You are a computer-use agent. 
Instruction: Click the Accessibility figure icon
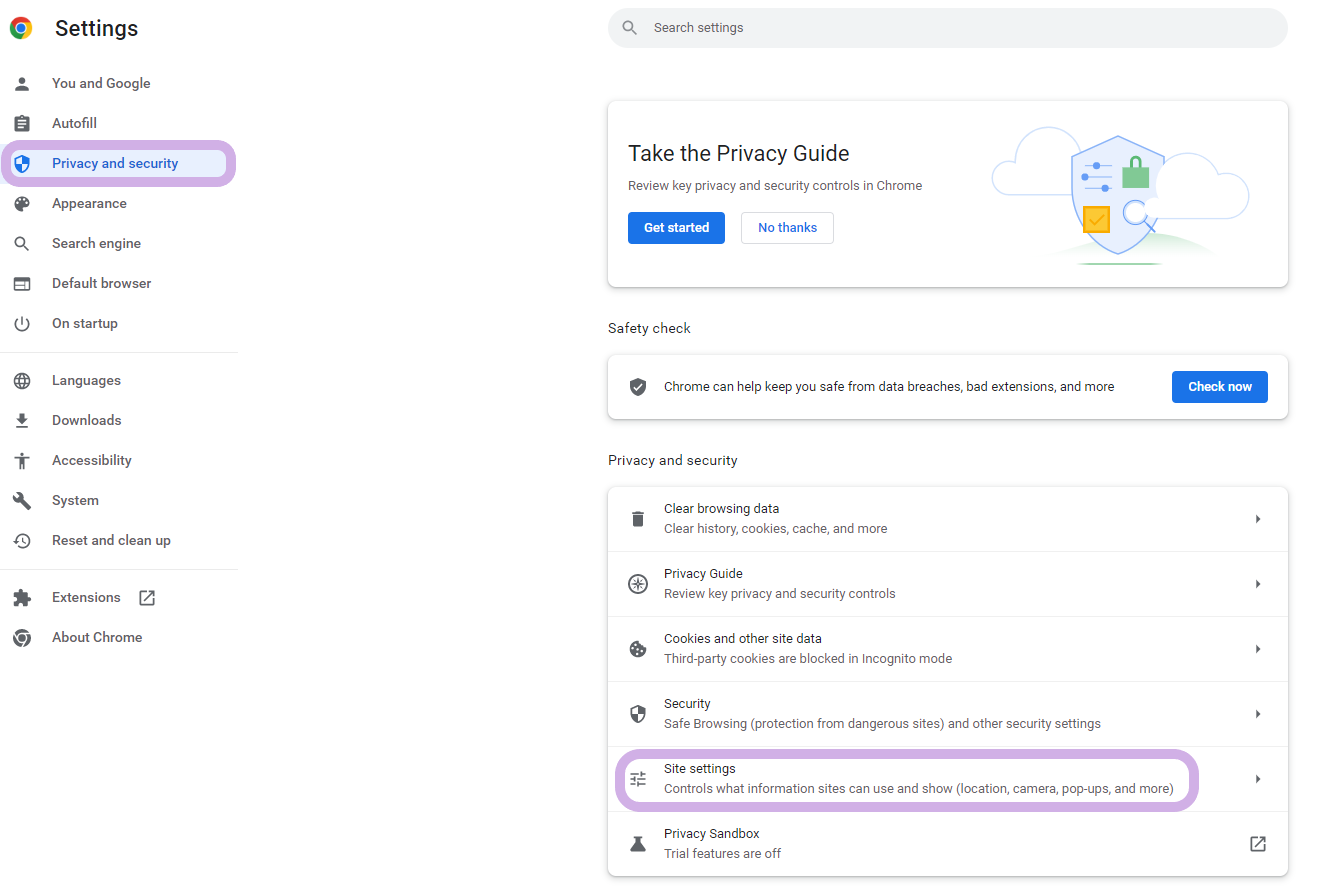[22, 461]
